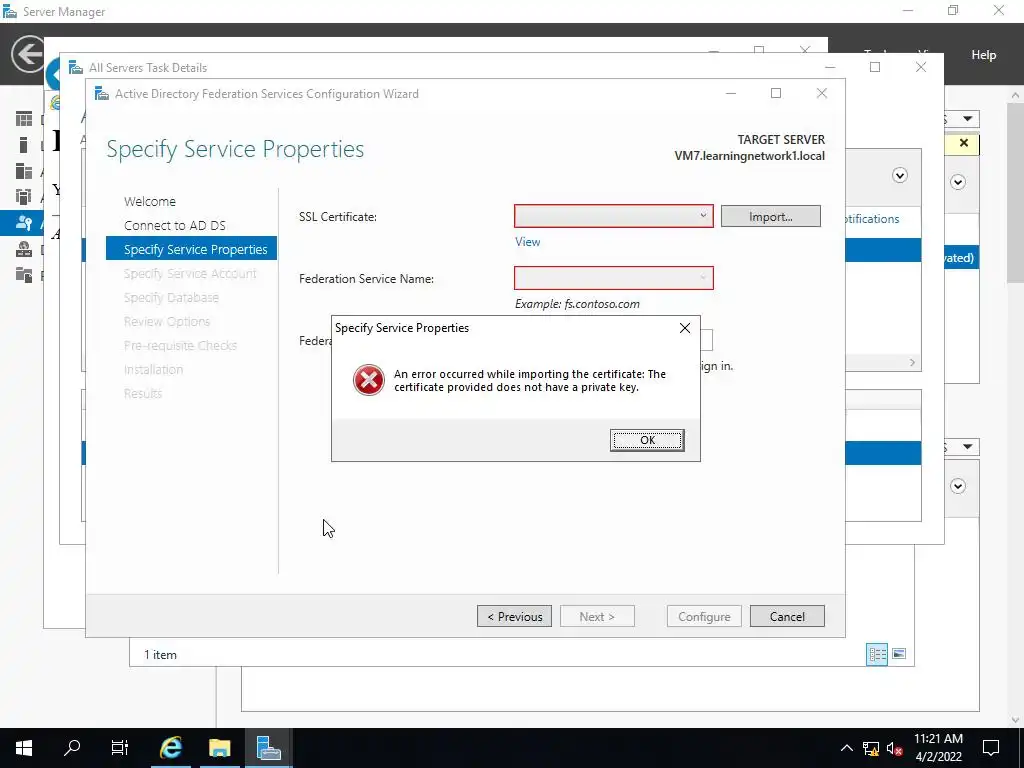Open AD DS icon in Server Manager sidebar
Viewport: 1024px width, 768px height.
click(x=24, y=197)
